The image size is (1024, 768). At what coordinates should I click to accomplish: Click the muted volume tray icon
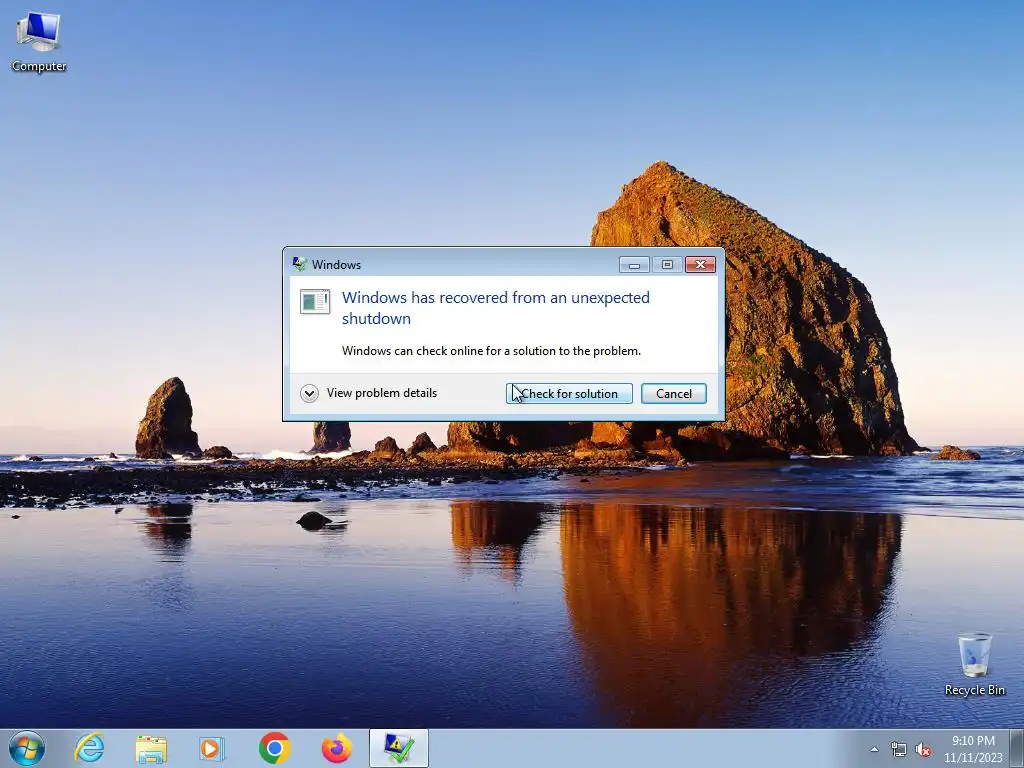pyautogui.click(x=923, y=750)
